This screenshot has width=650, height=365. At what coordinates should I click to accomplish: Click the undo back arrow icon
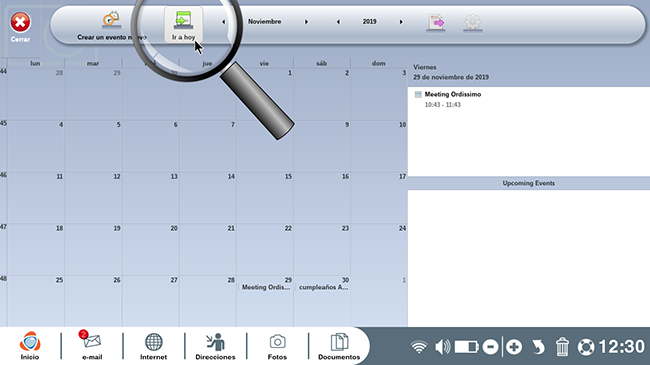point(538,347)
